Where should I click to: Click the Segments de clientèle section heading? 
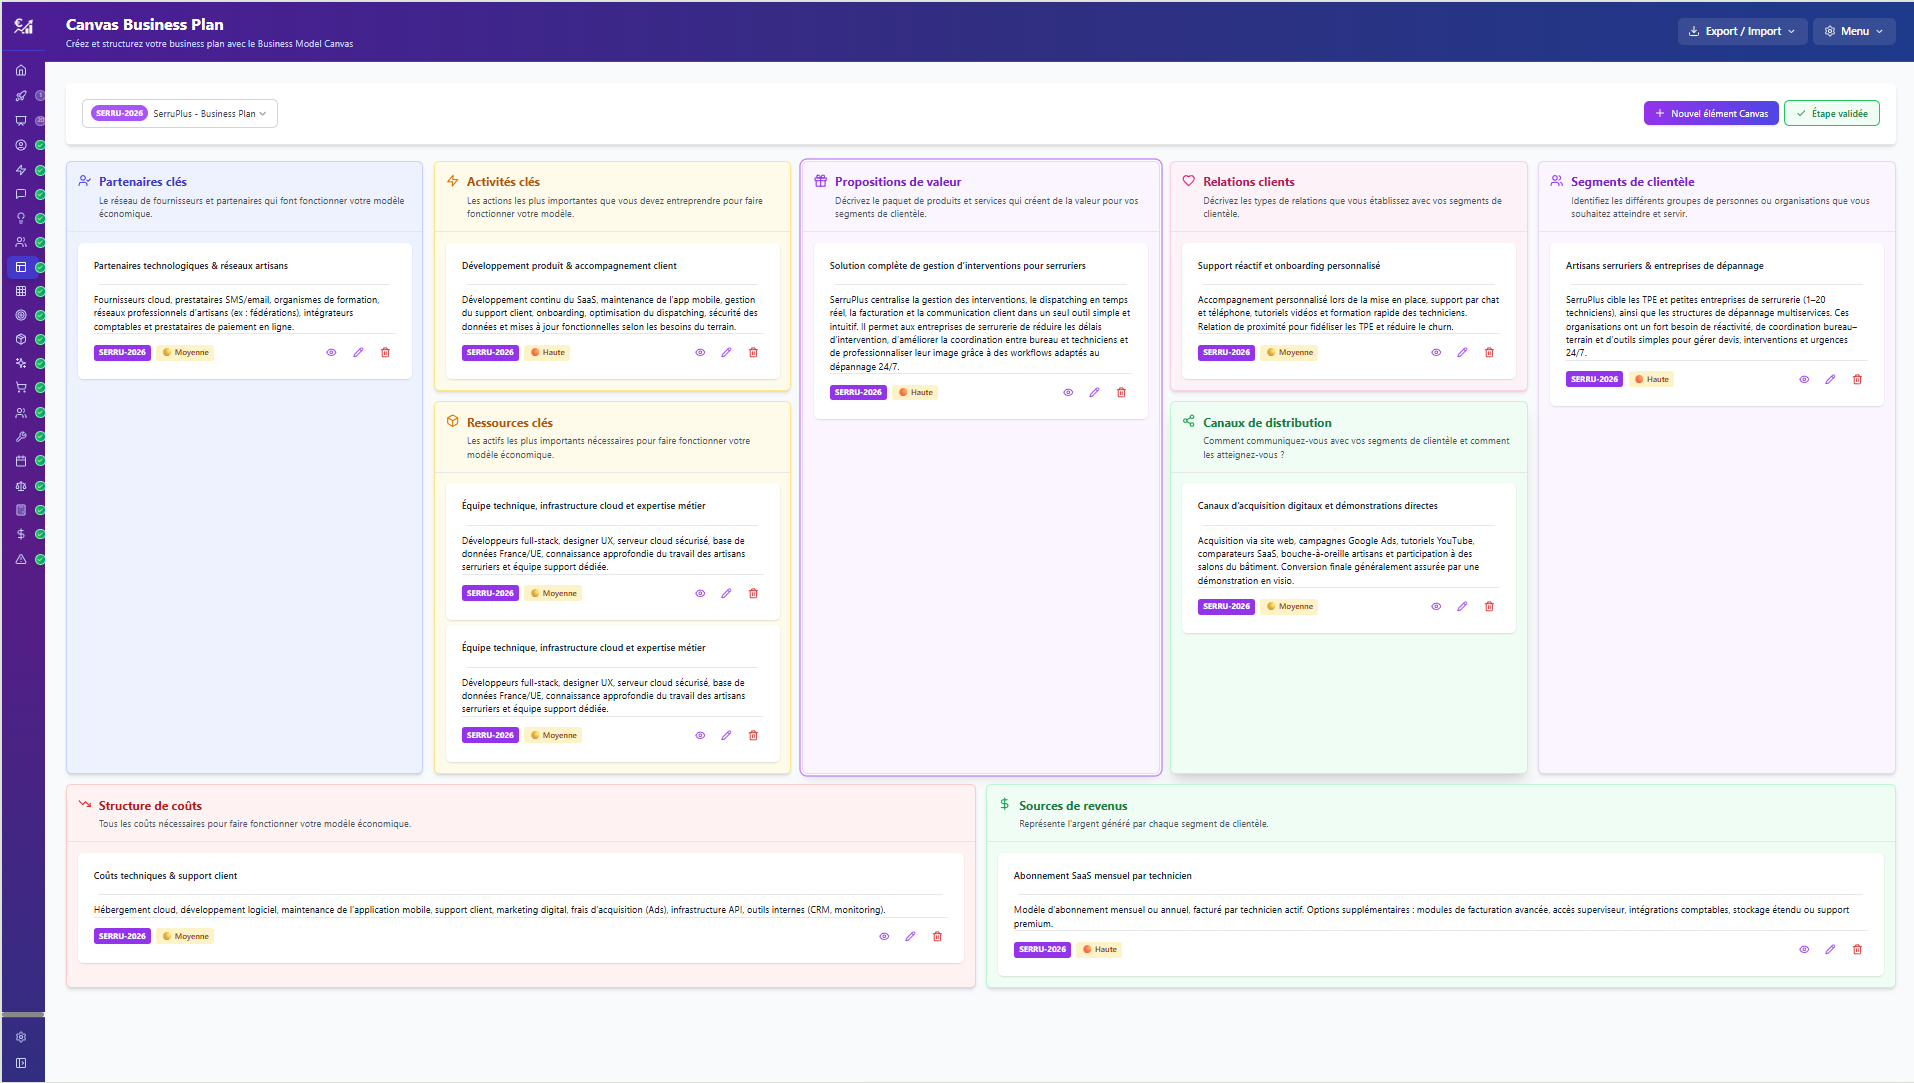tap(1633, 182)
